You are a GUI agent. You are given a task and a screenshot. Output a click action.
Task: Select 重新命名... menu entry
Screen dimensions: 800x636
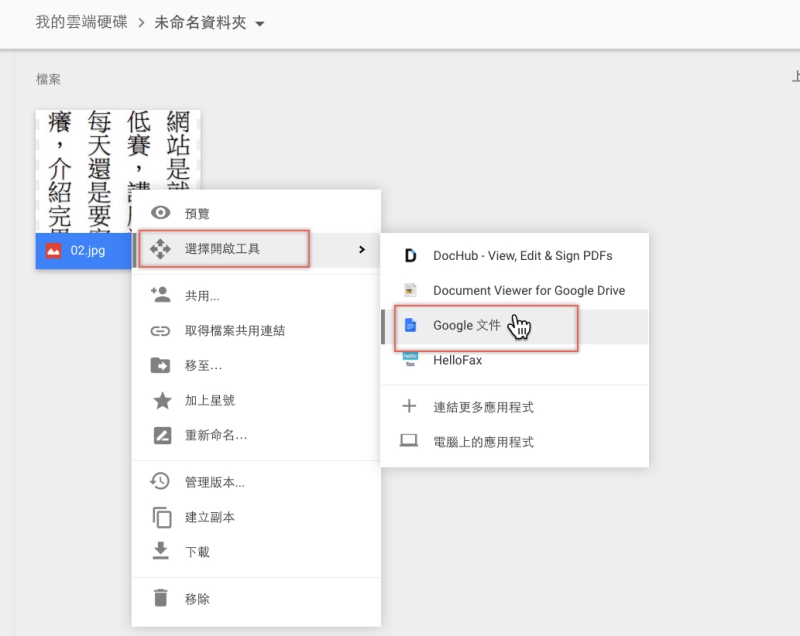pyautogui.click(x=256, y=436)
